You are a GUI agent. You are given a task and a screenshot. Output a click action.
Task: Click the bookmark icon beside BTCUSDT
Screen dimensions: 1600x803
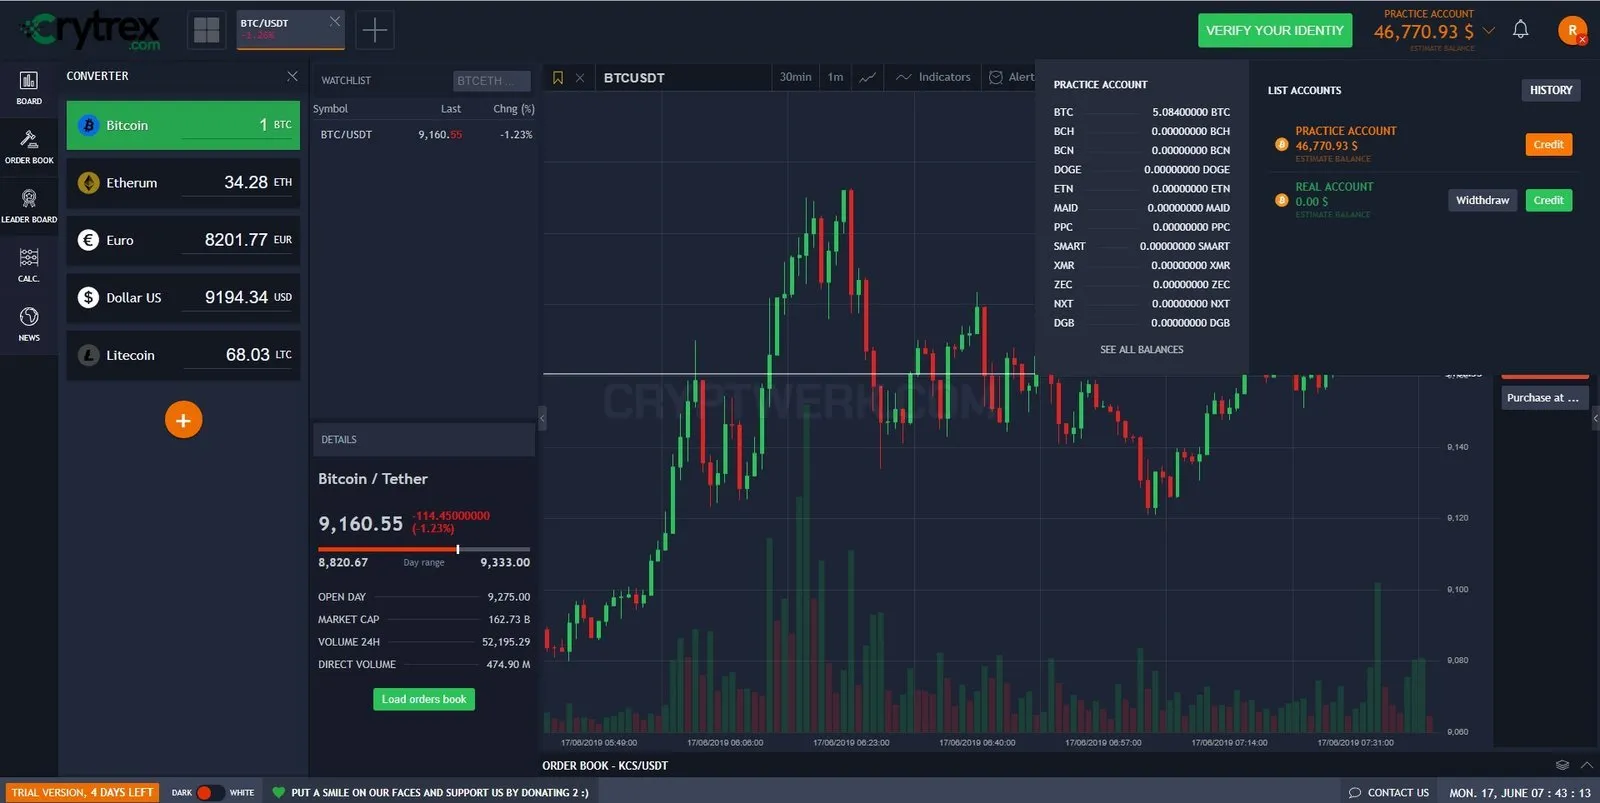point(558,77)
